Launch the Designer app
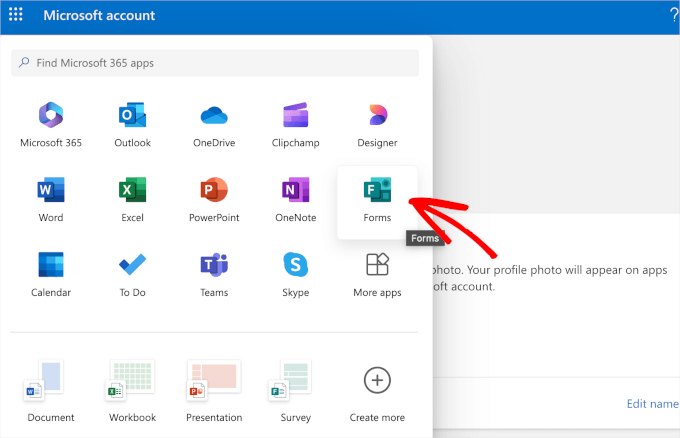This screenshot has height=438, width=680. [x=377, y=125]
